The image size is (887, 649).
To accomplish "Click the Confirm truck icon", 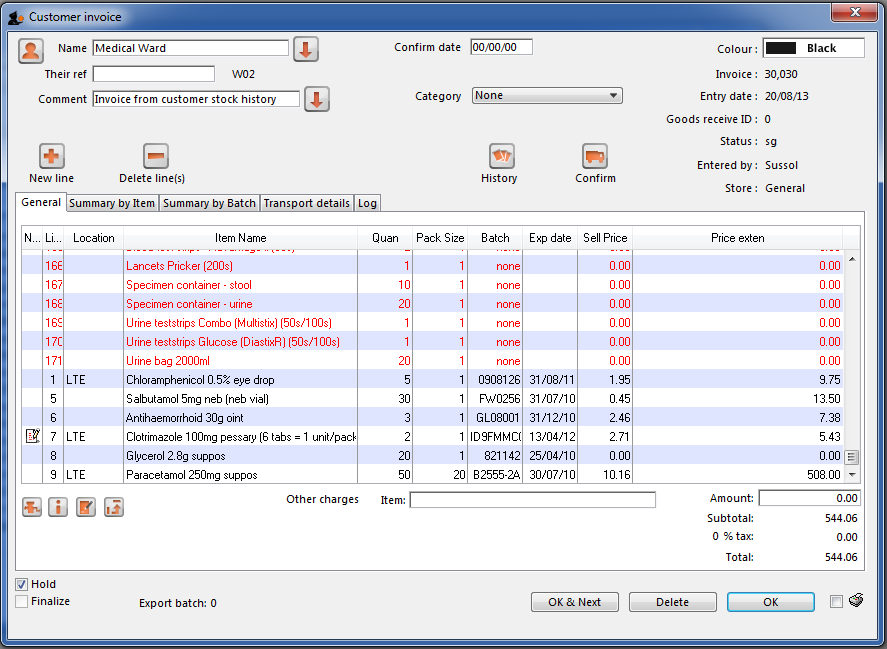I will (x=595, y=157).
